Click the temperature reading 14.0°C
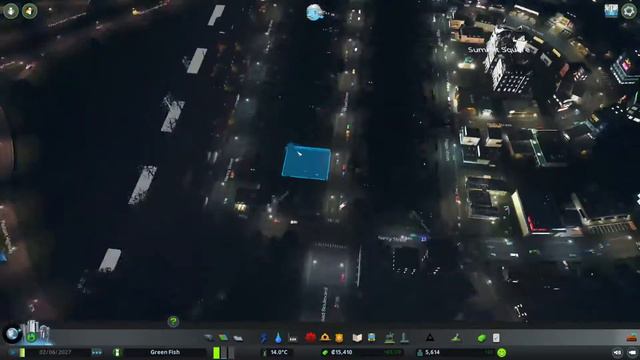 pos(279,352)
